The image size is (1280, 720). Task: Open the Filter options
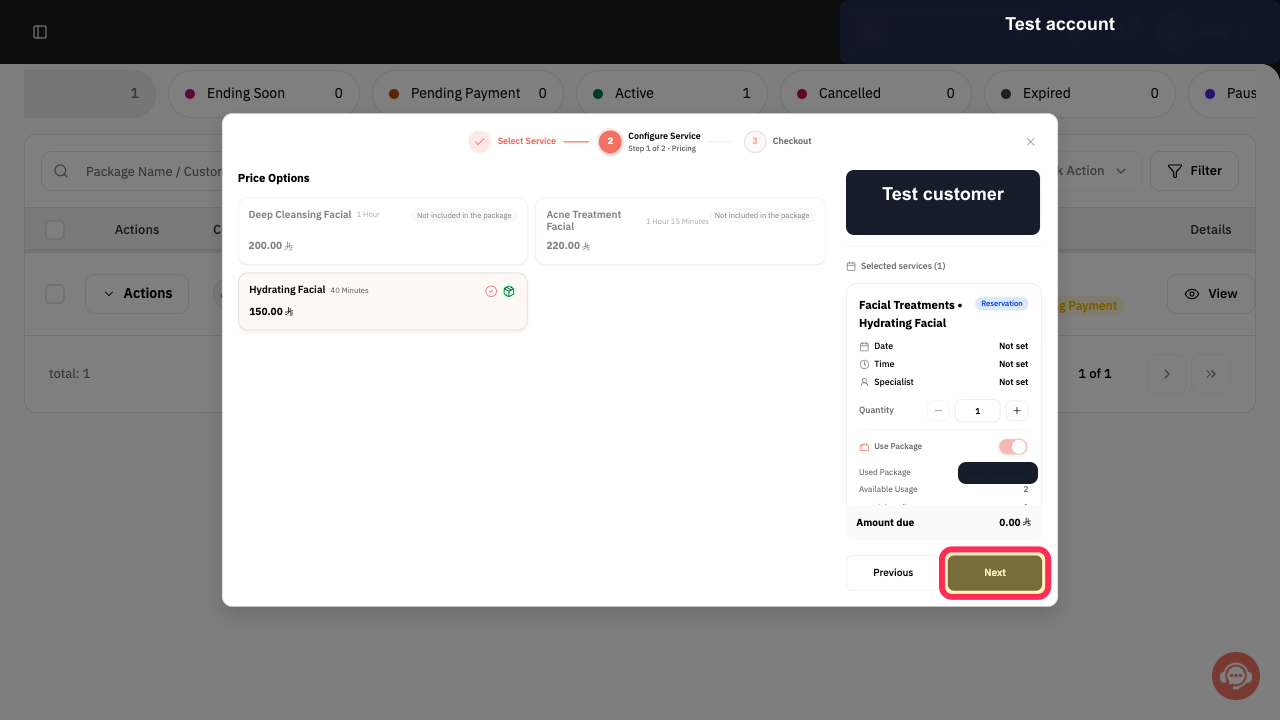point(1194,171)
